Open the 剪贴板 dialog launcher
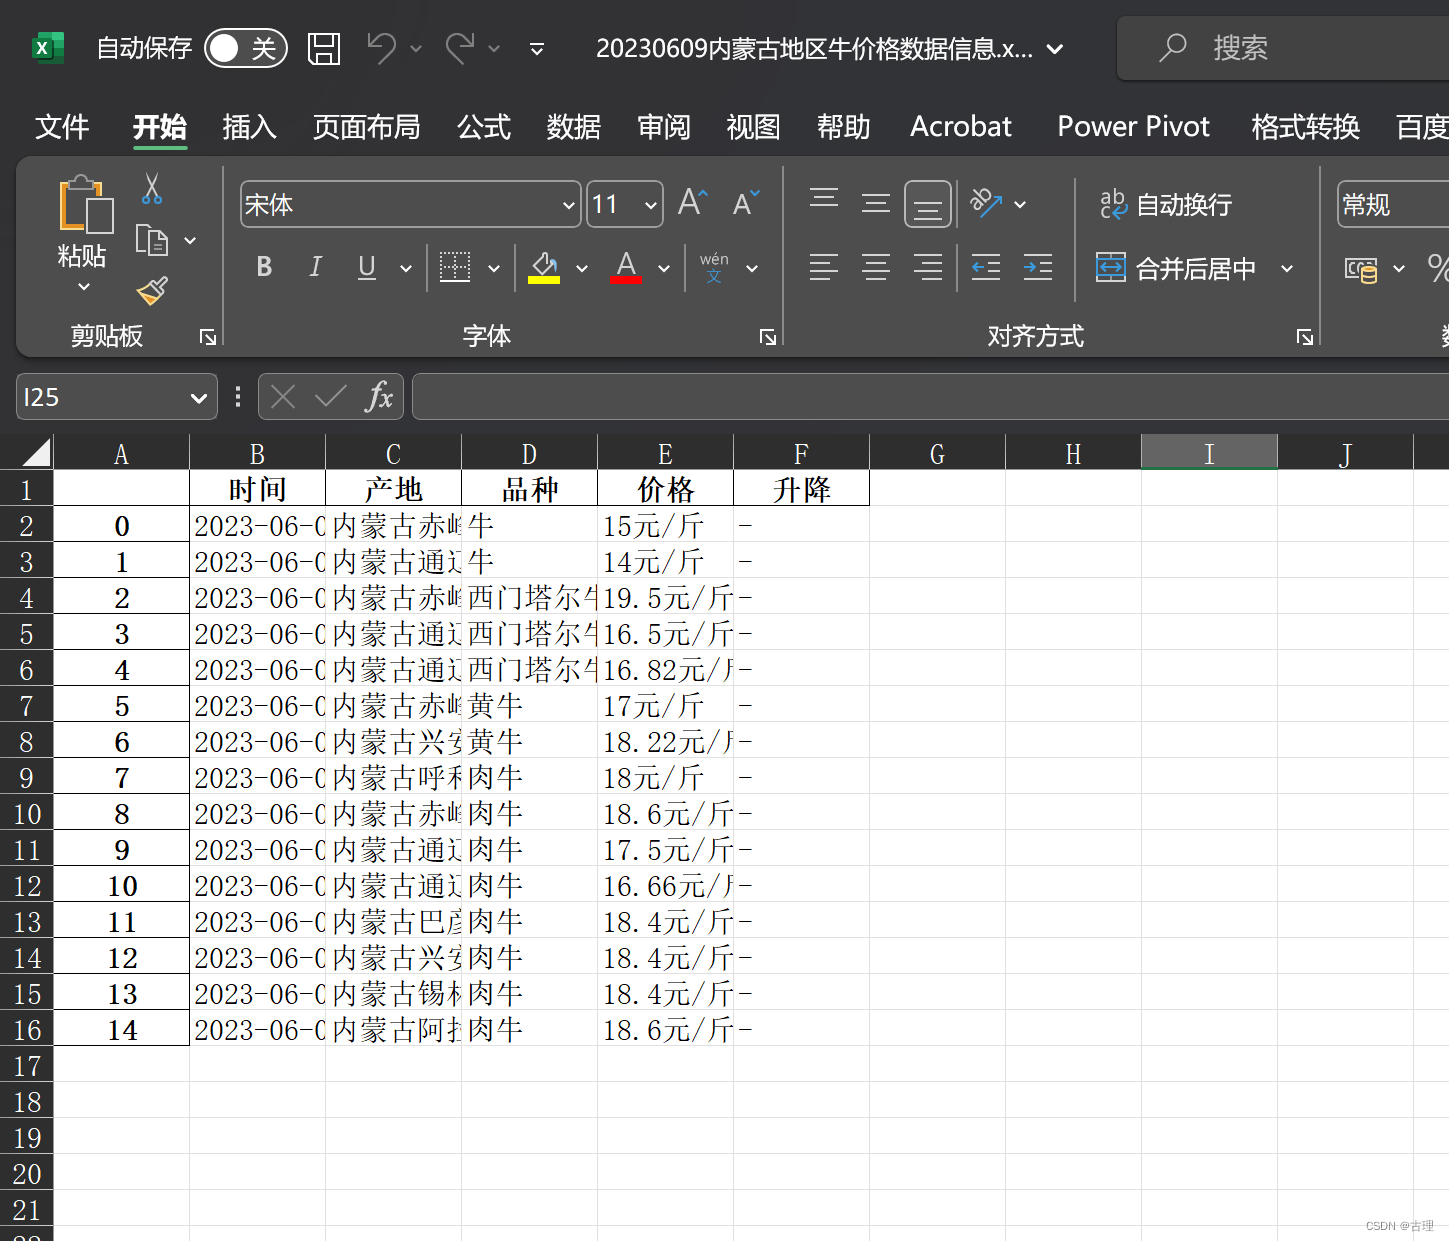 (208, 337)
